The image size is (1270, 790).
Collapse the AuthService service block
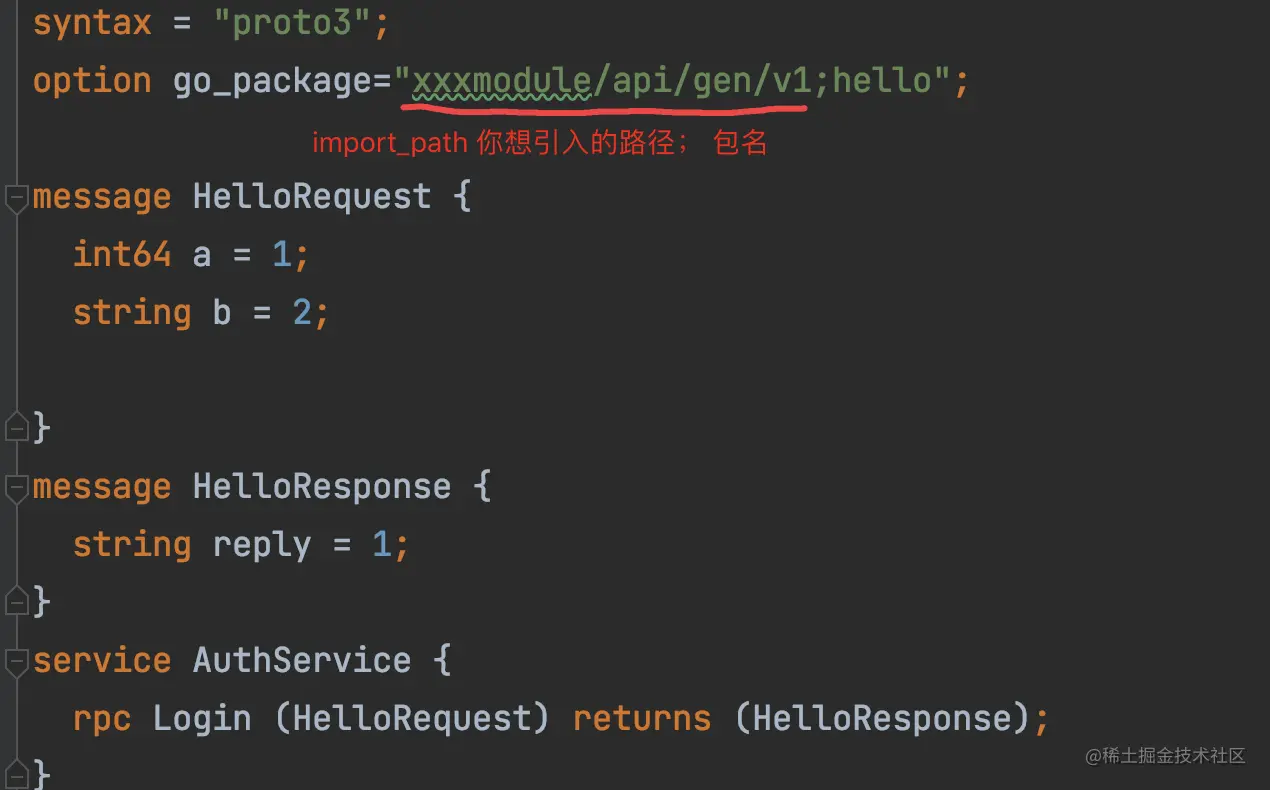[x=16, y=661]
